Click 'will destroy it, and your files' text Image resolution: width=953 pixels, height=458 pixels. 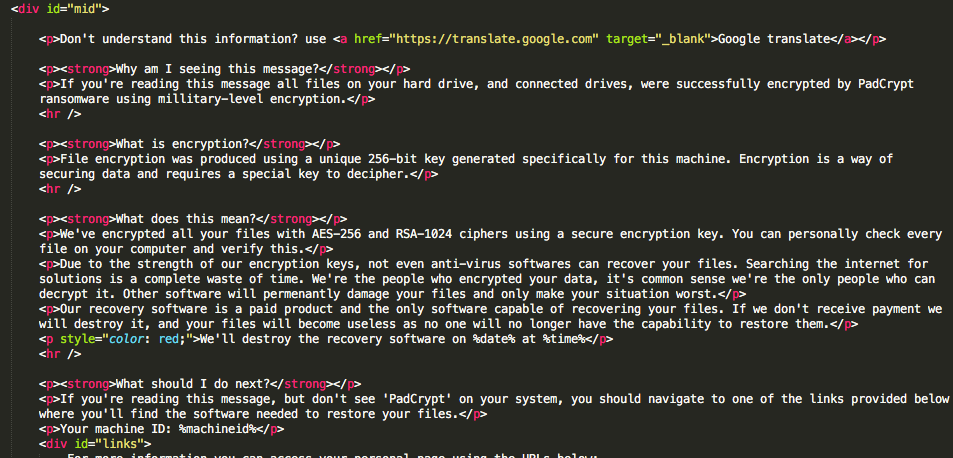[x=147, y=324]
